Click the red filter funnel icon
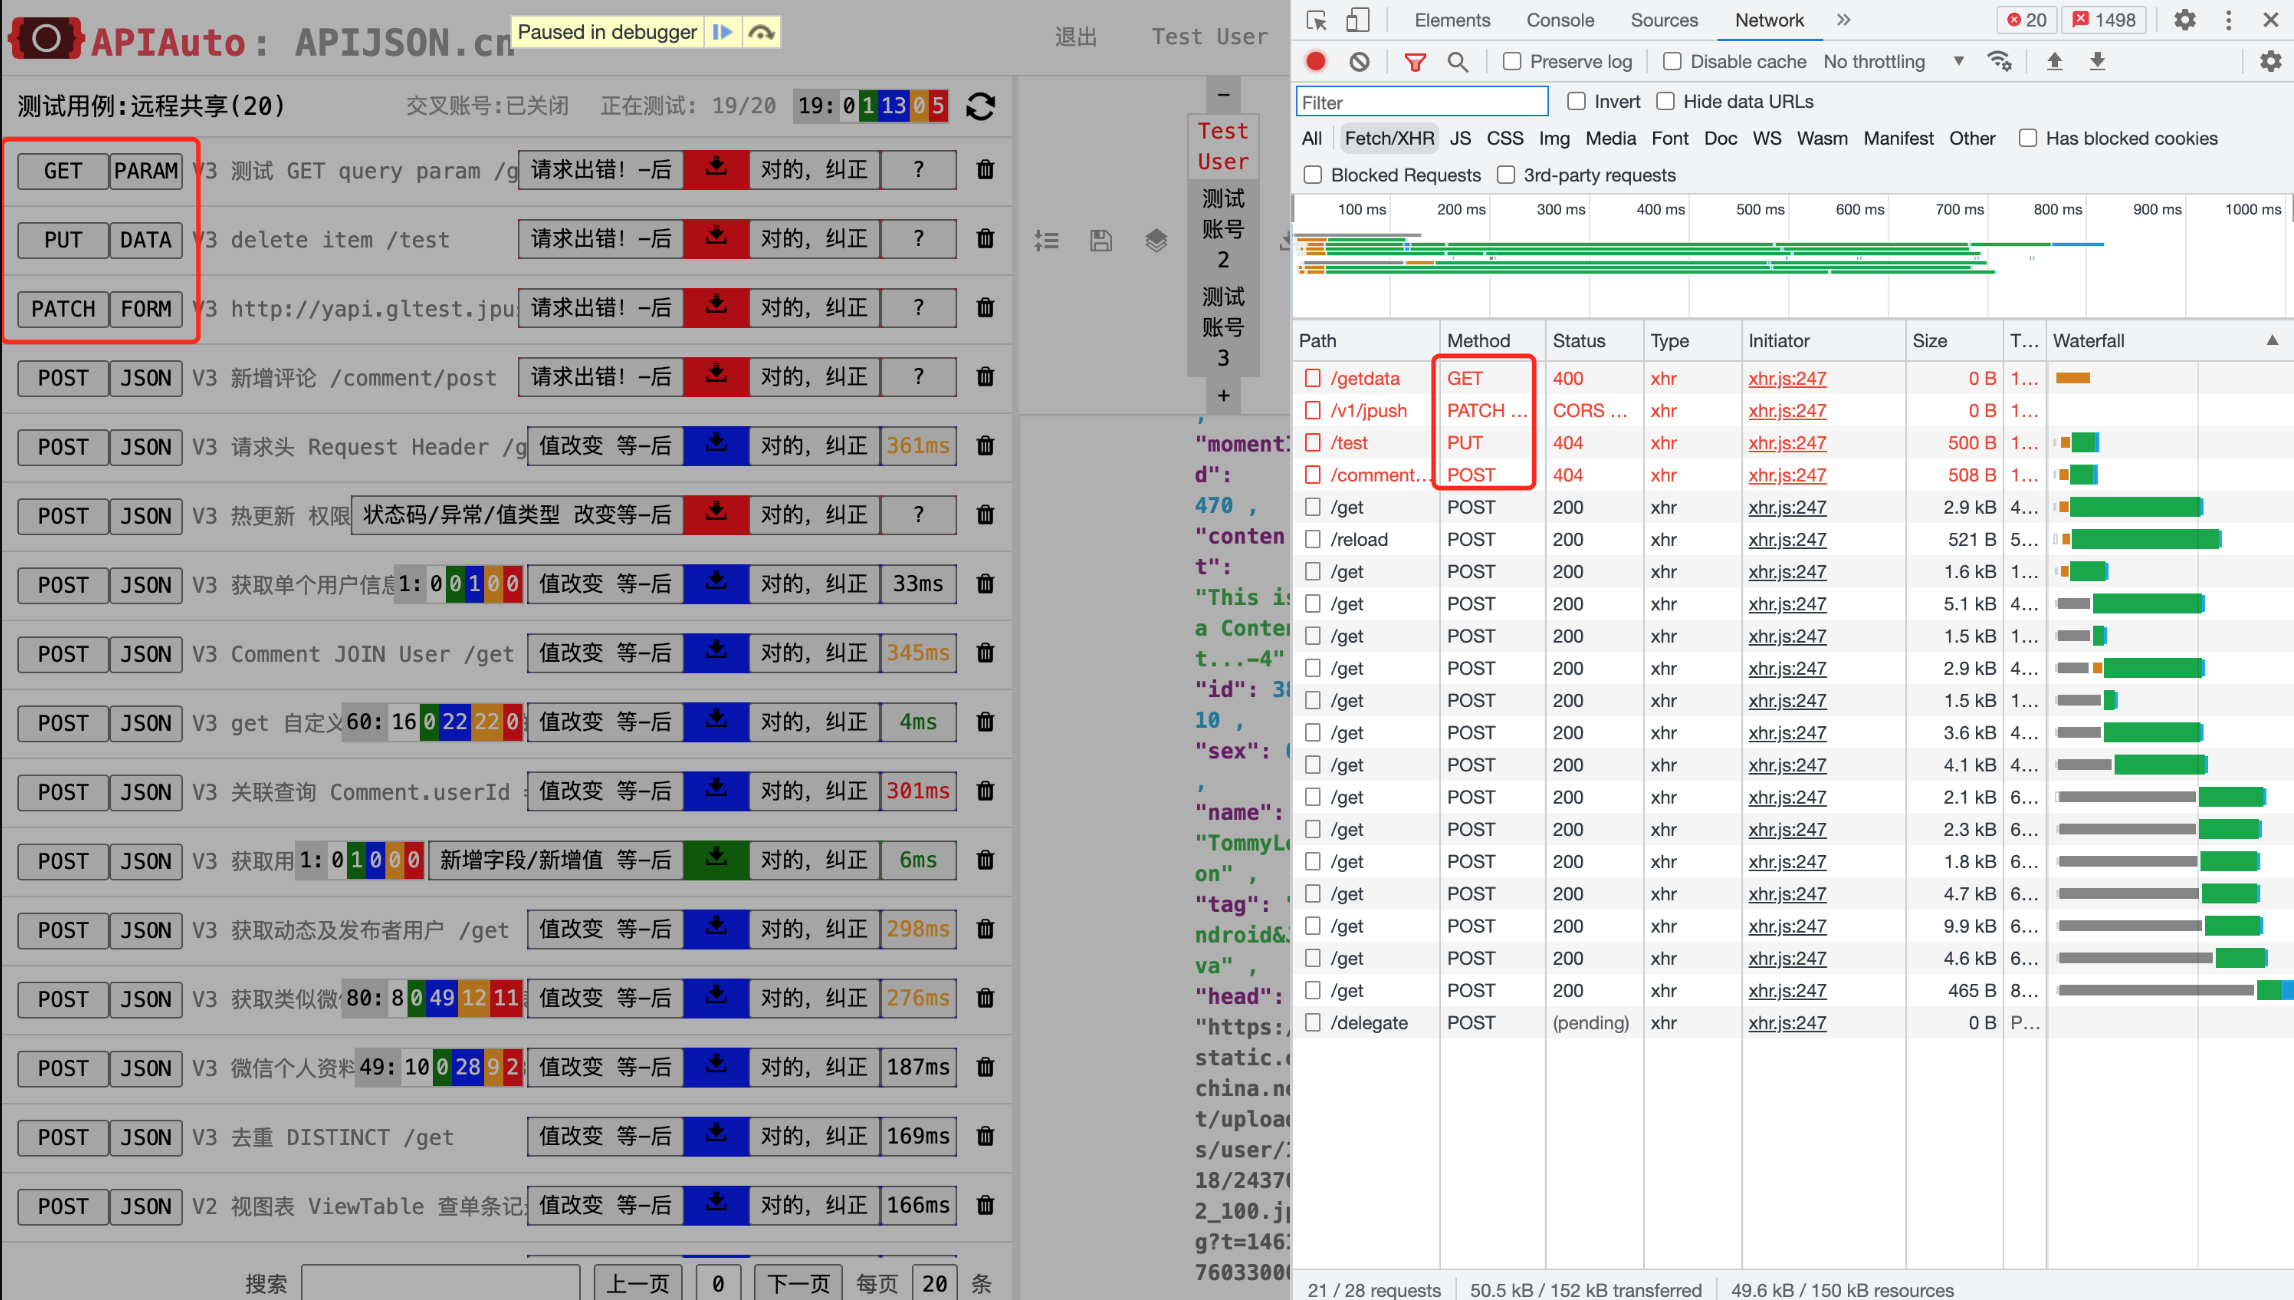 (x=1415, y=62)
